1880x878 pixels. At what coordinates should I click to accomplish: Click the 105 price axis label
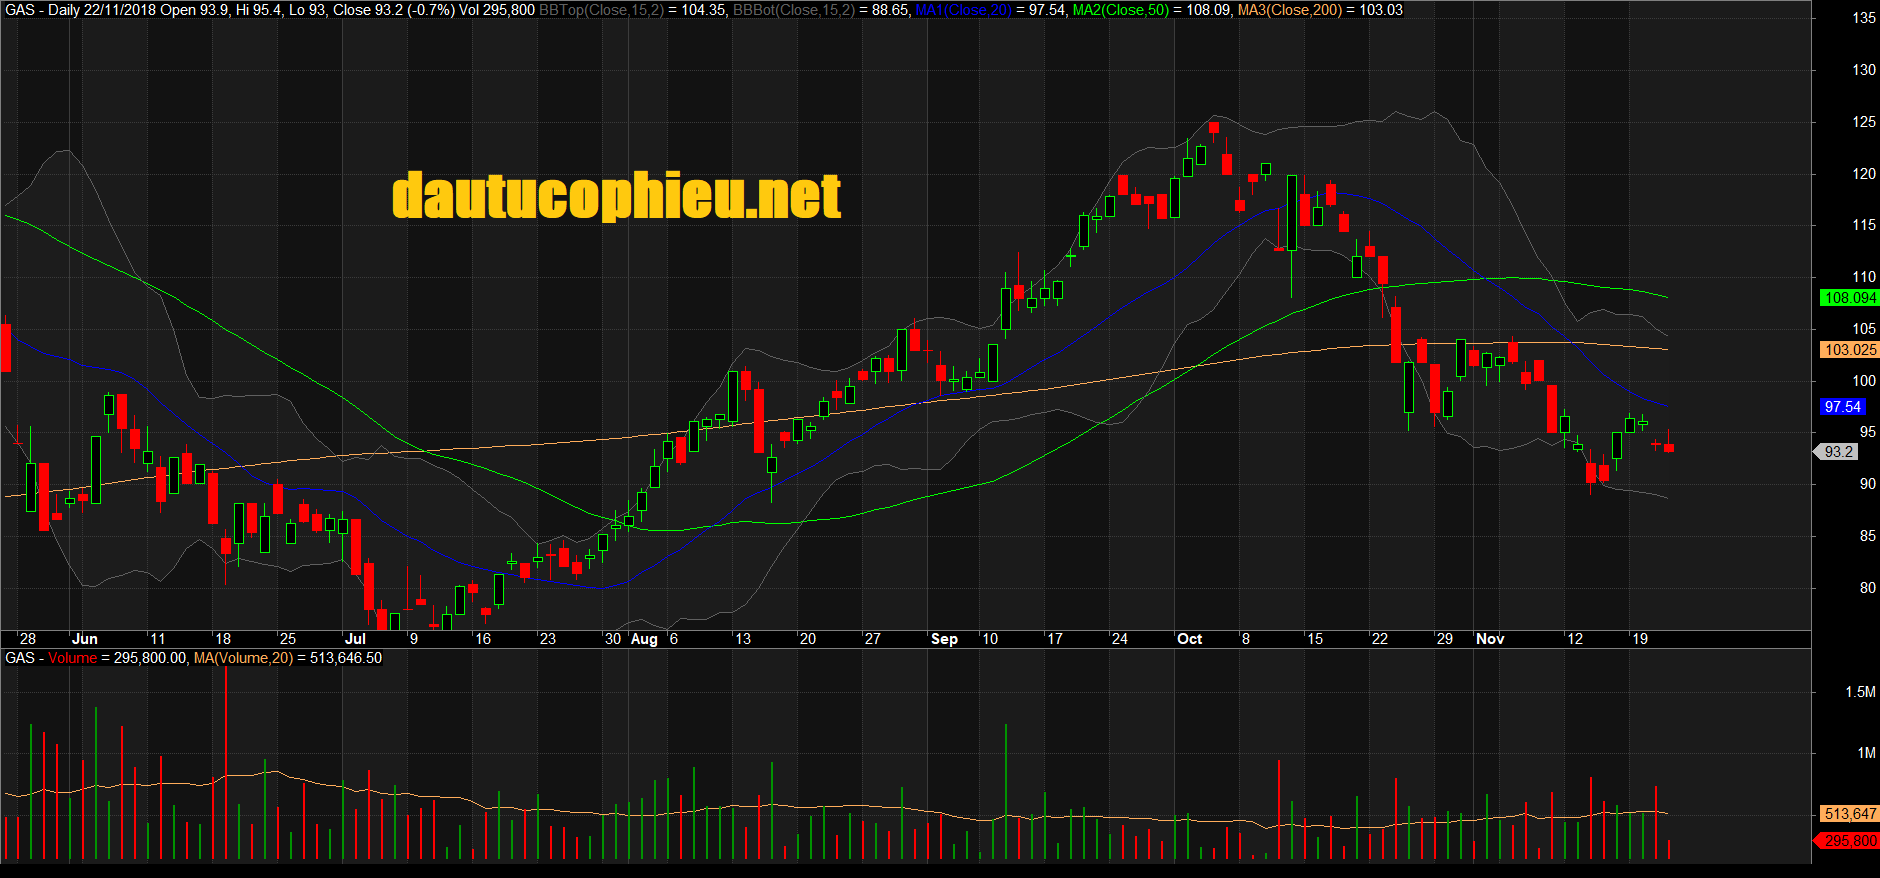pos(1864,329)
